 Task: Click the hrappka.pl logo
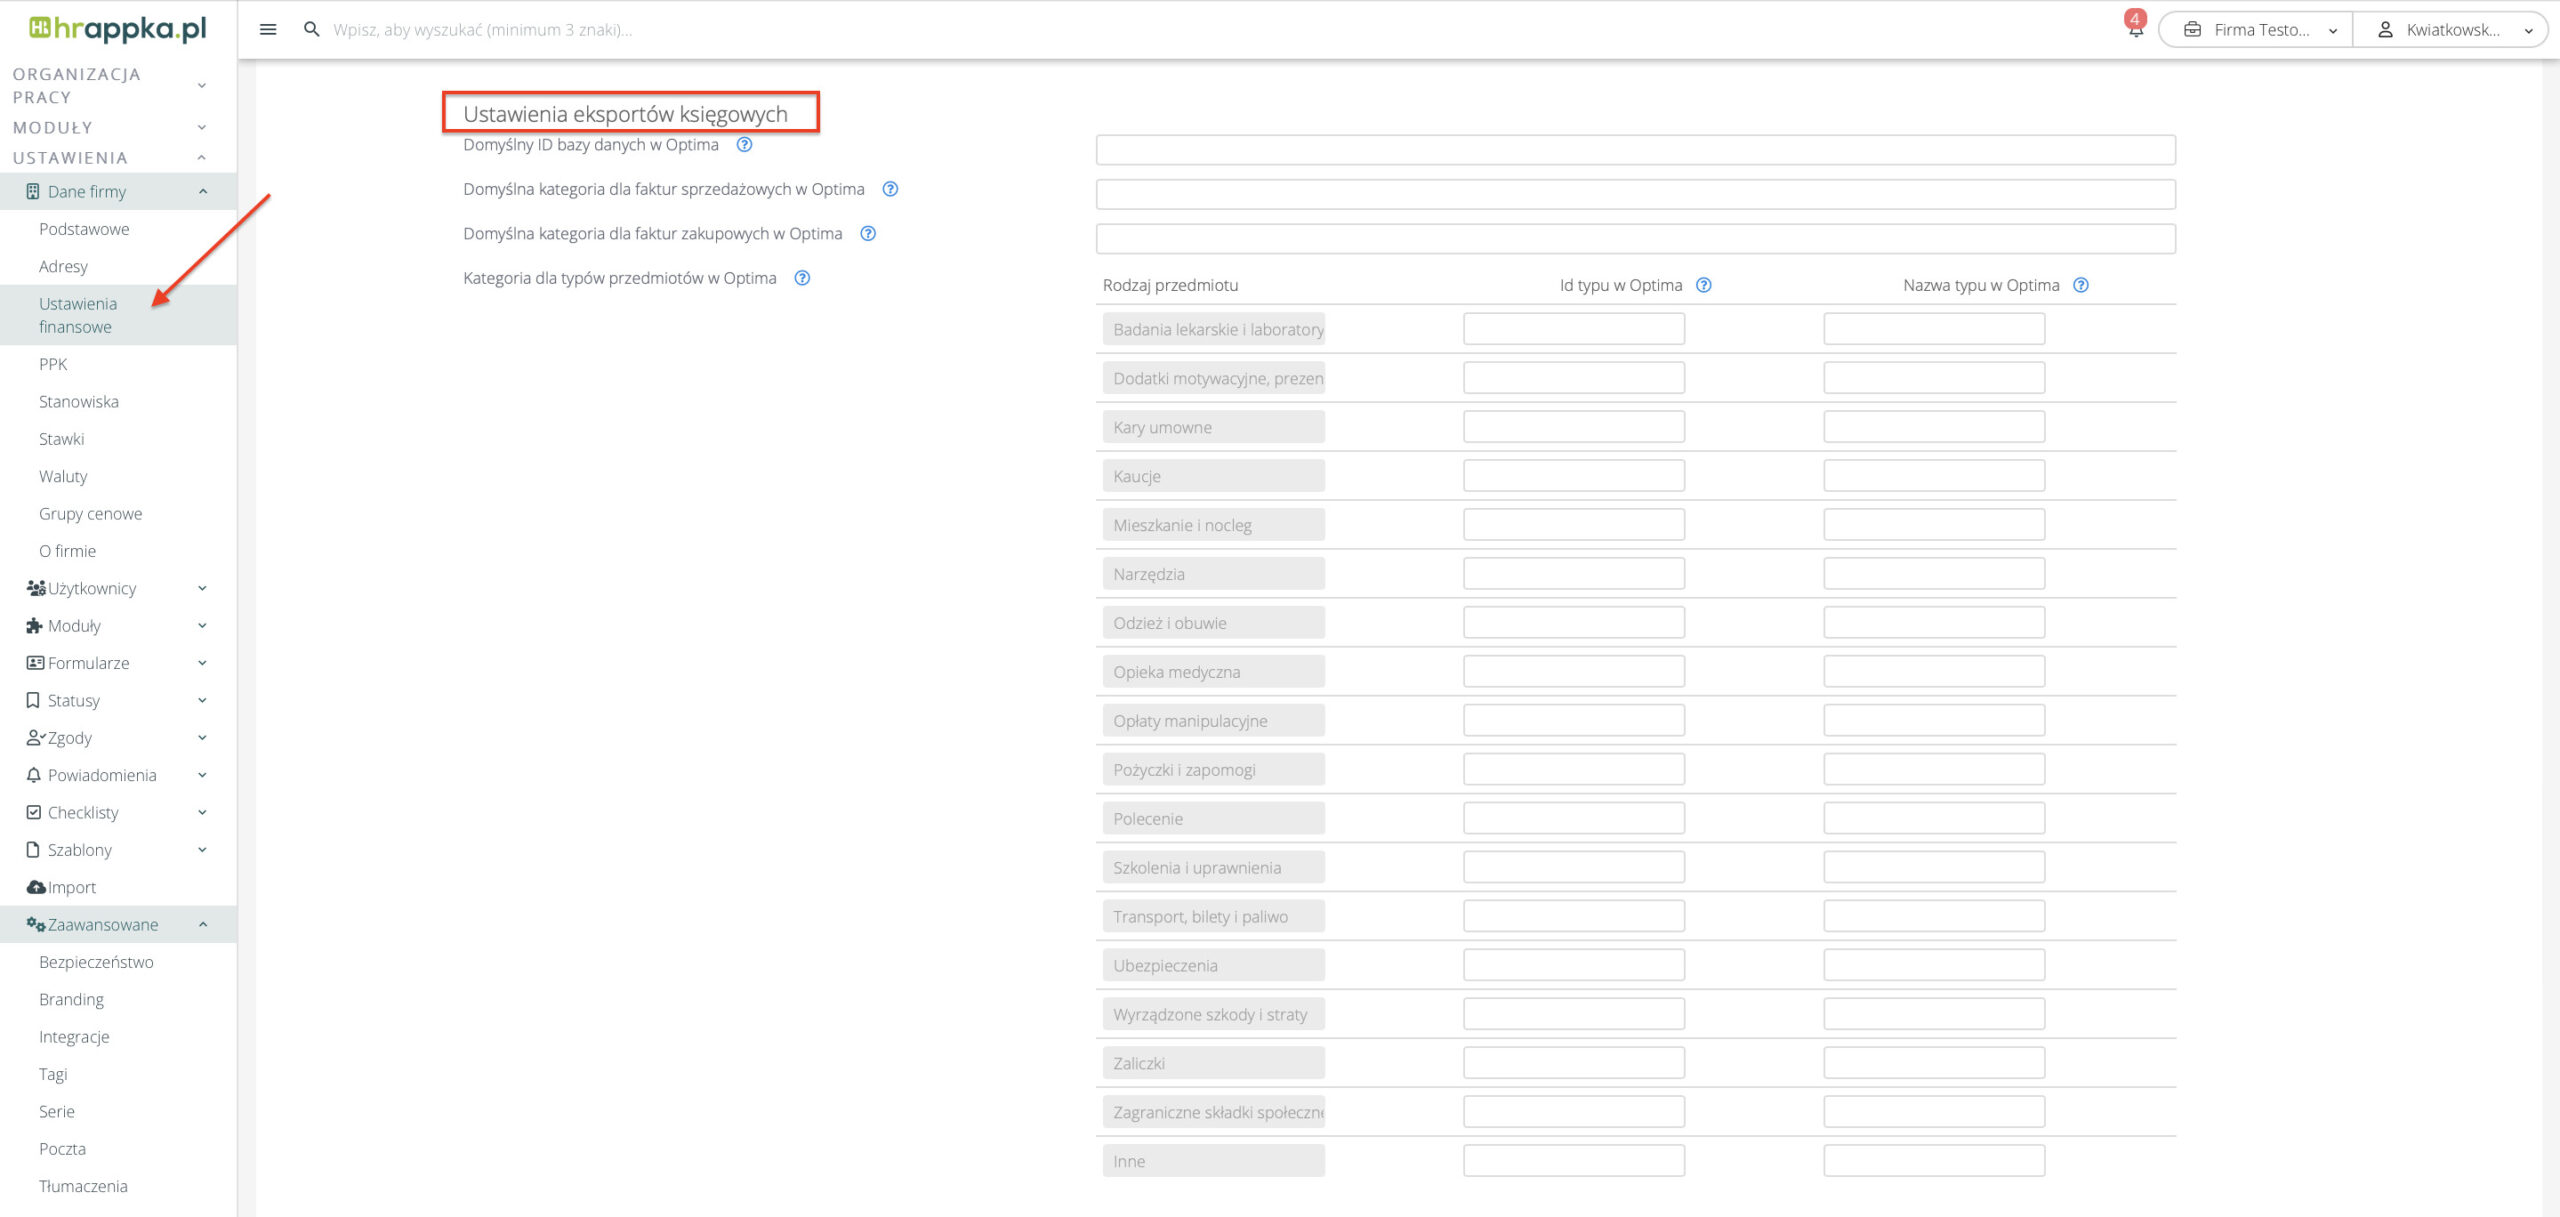click(x=118, y=28)
